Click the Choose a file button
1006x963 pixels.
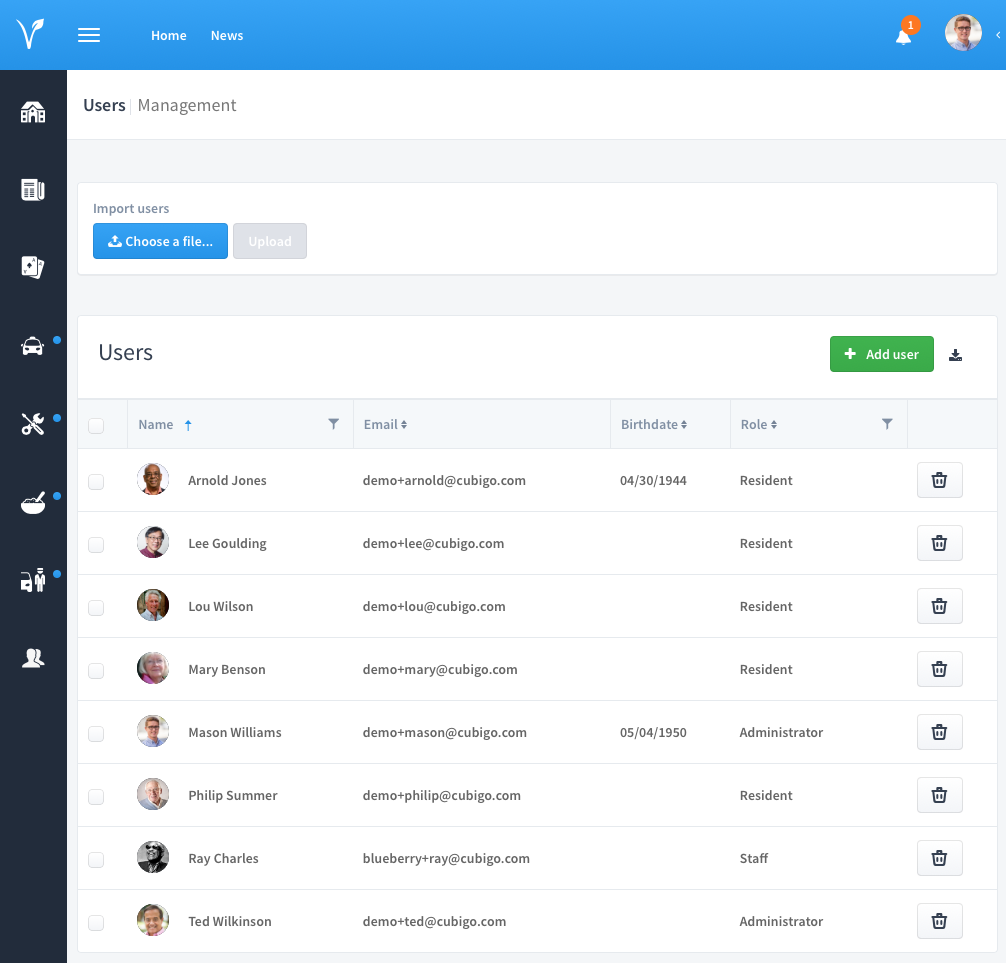[160, 241]
